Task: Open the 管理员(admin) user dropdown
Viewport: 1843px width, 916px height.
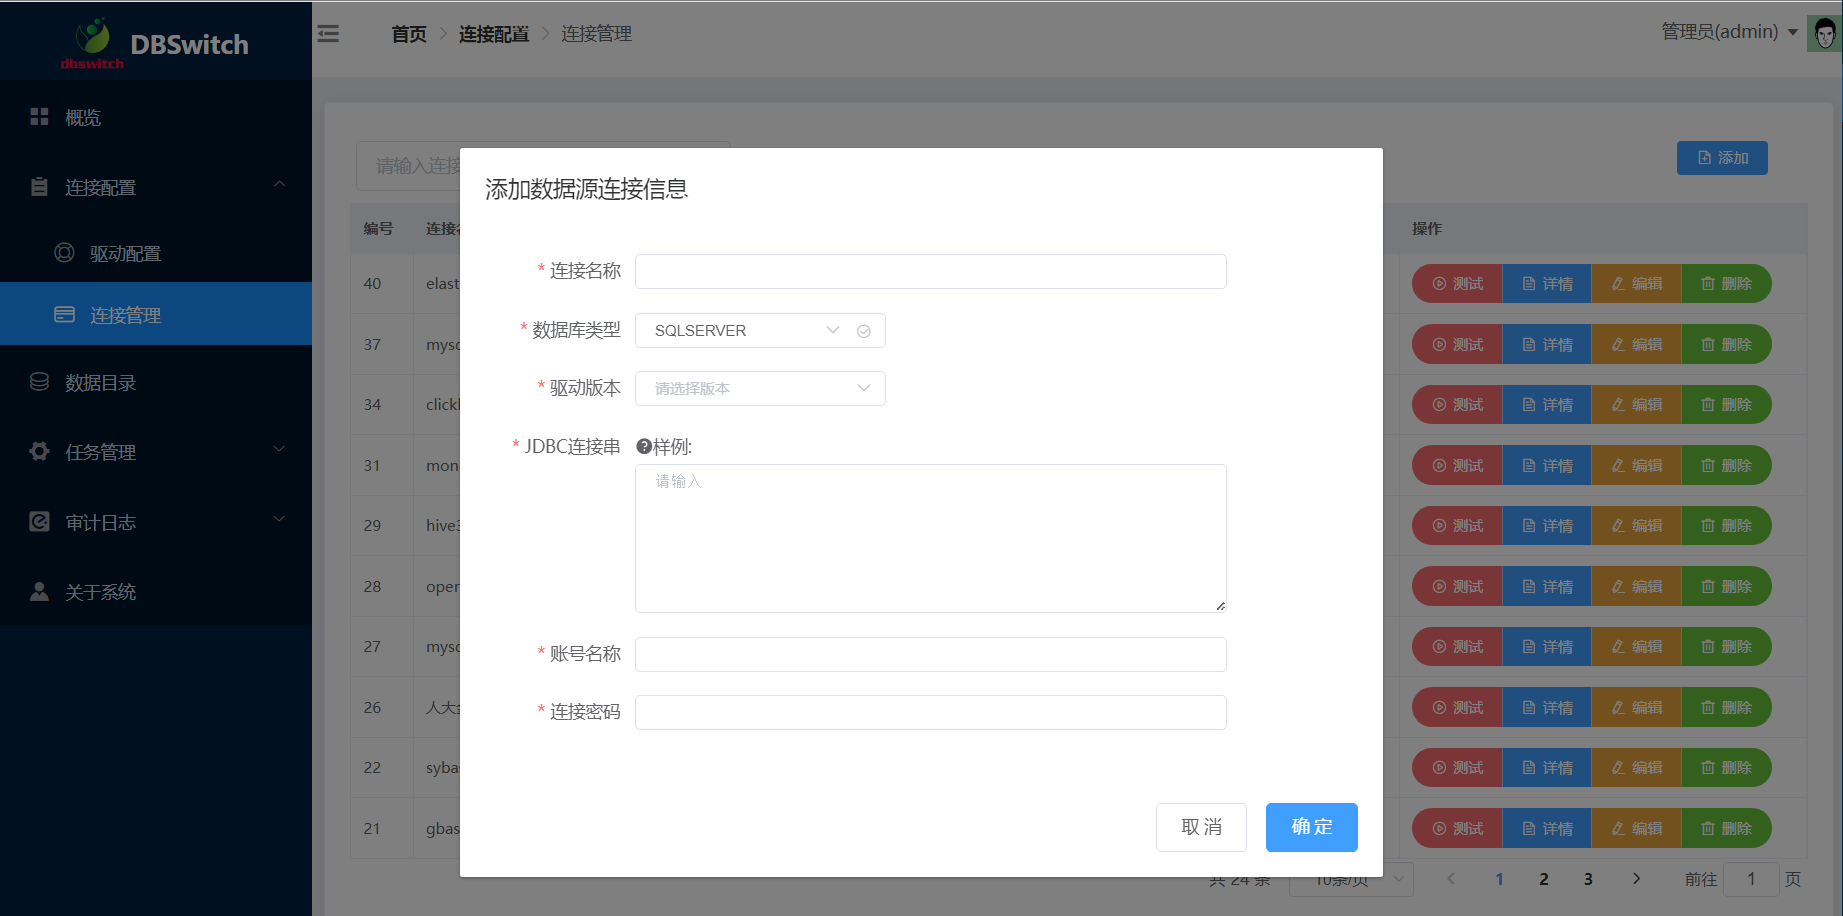Action: [x=1728, y=32]
